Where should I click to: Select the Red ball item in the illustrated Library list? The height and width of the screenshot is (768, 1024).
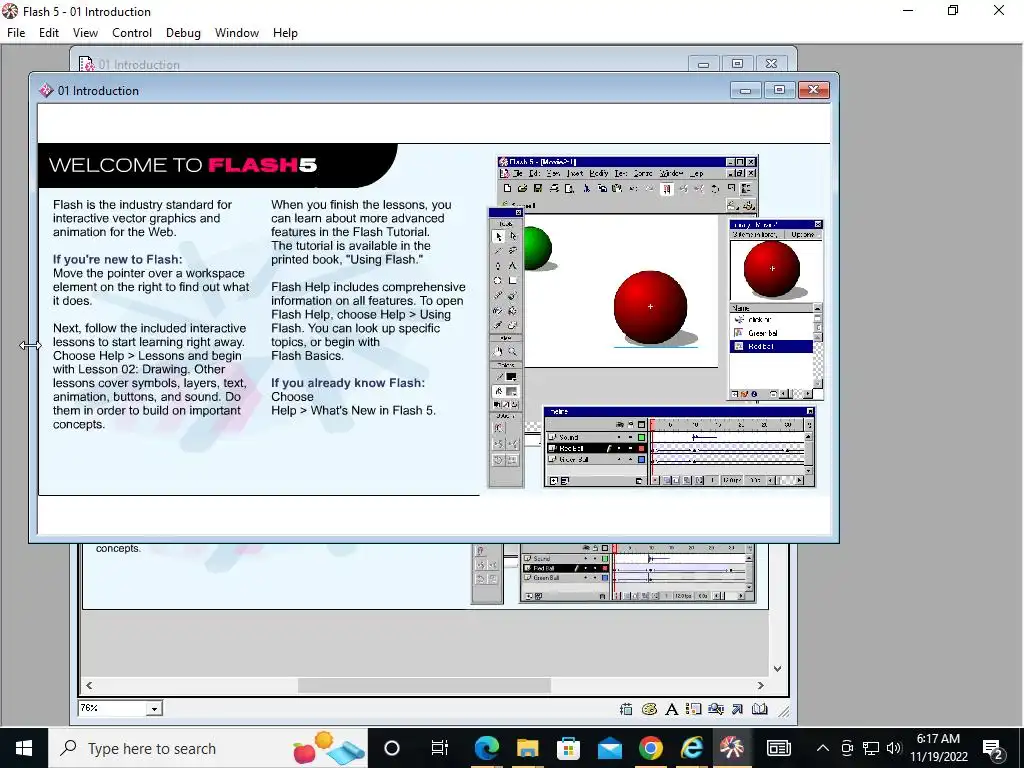(771, 347)
